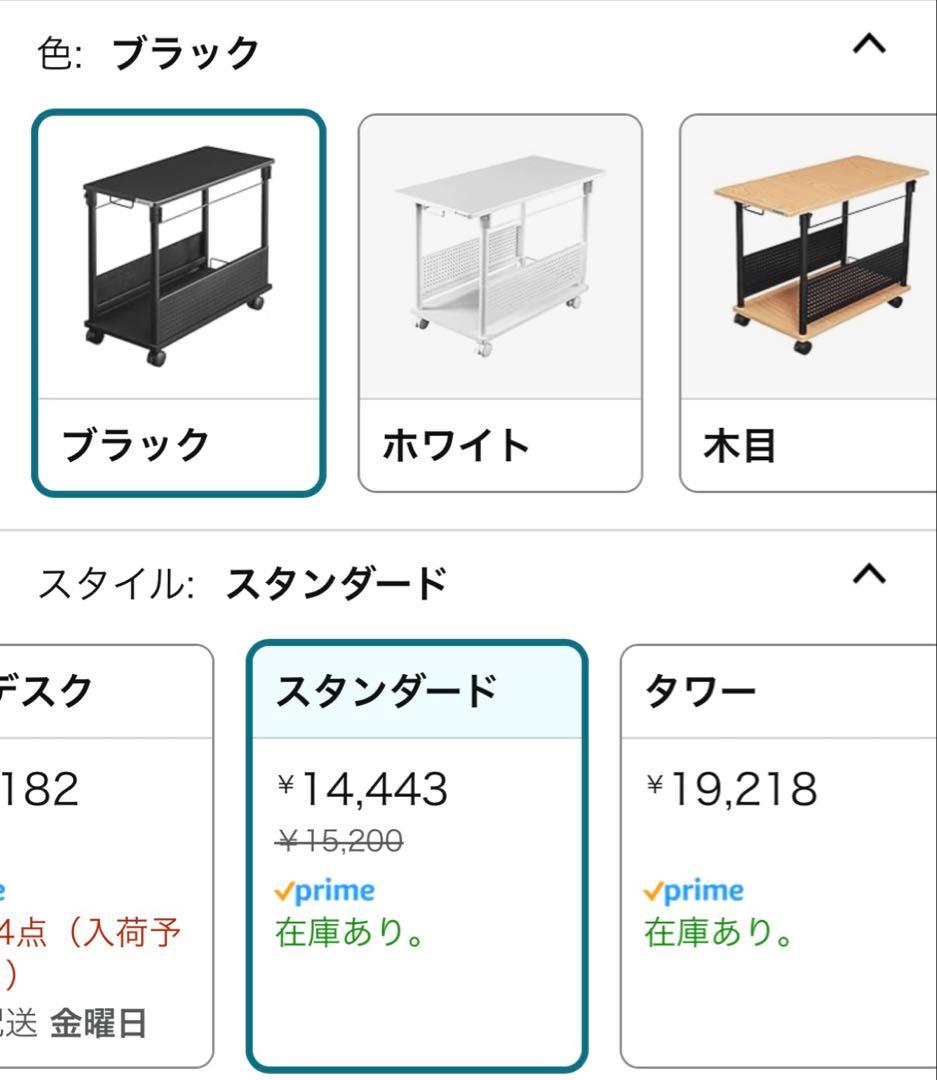Choose the ホワイト color label

tap(456, 445)
